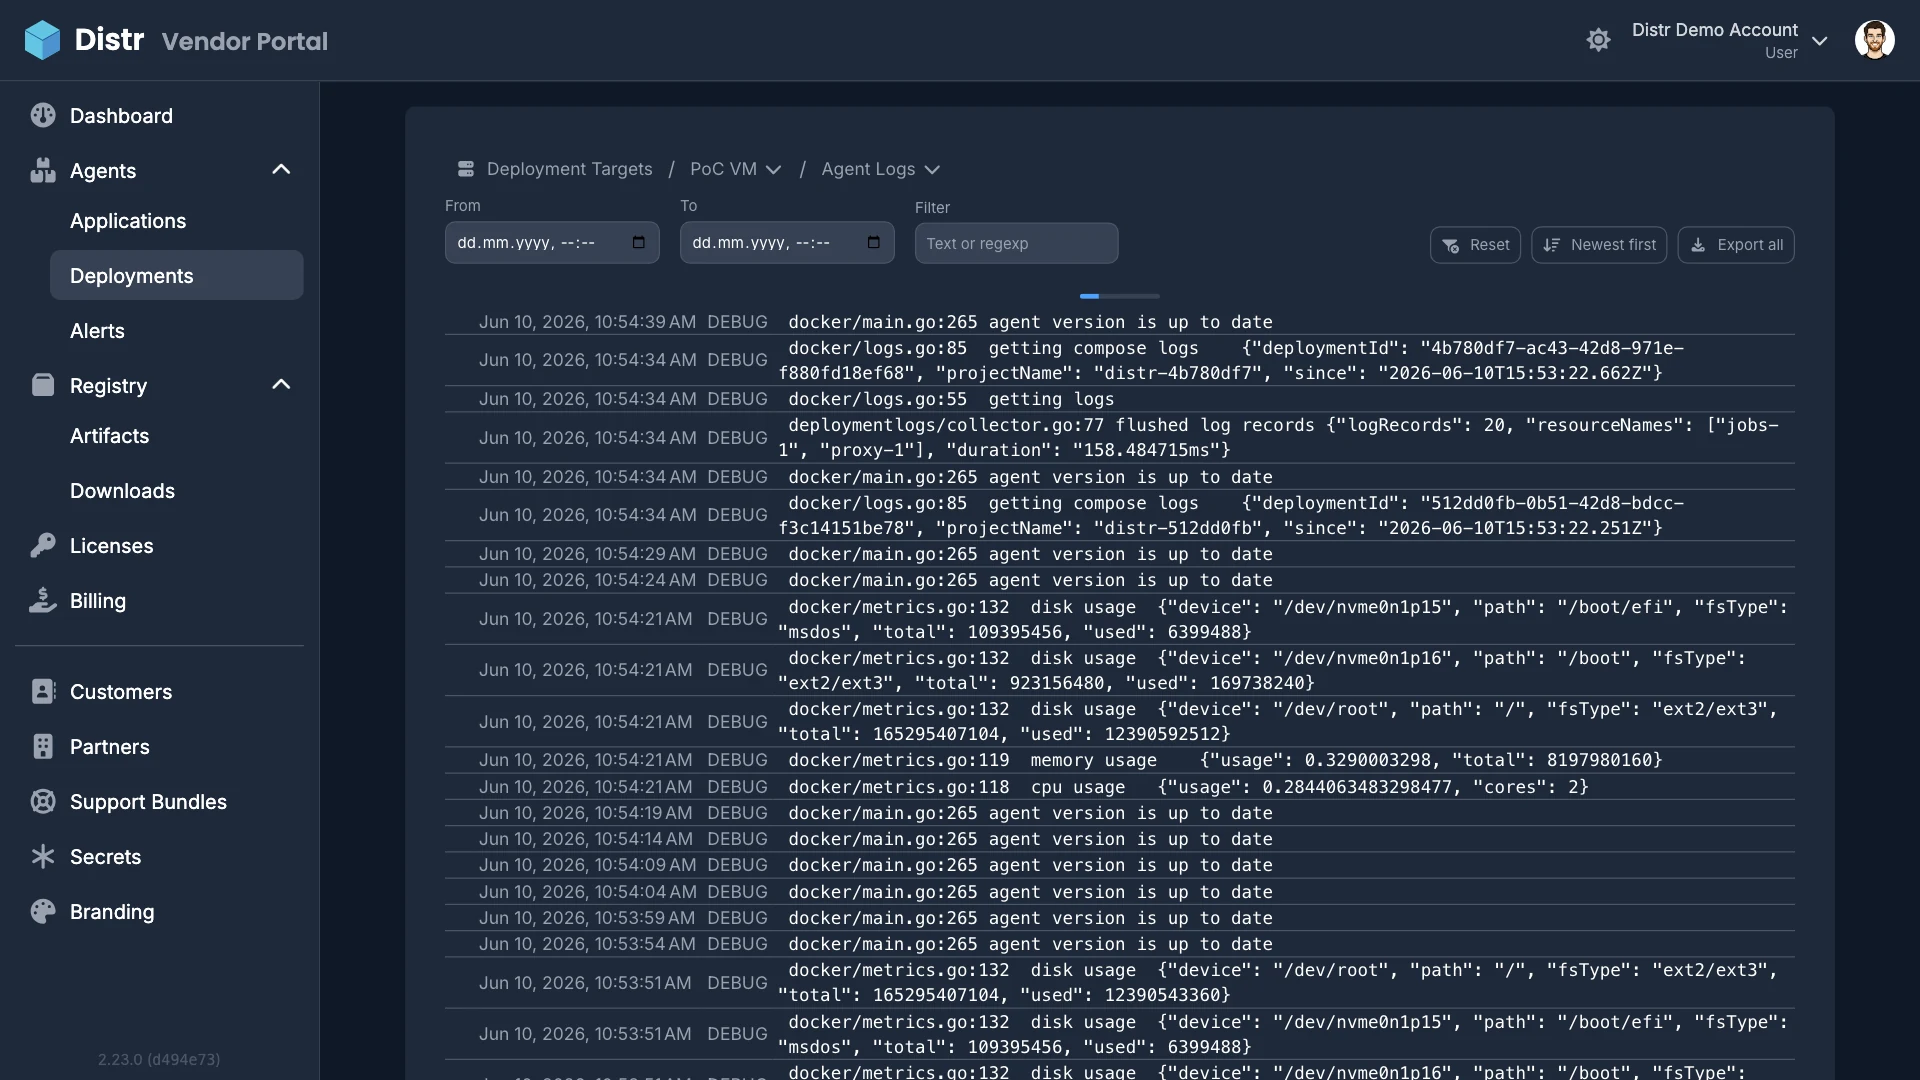The width and height of the screenshot is (1920, 1080).
Task: Open the PoC VM breadcrumb dropdown
Action: [736, 169]
